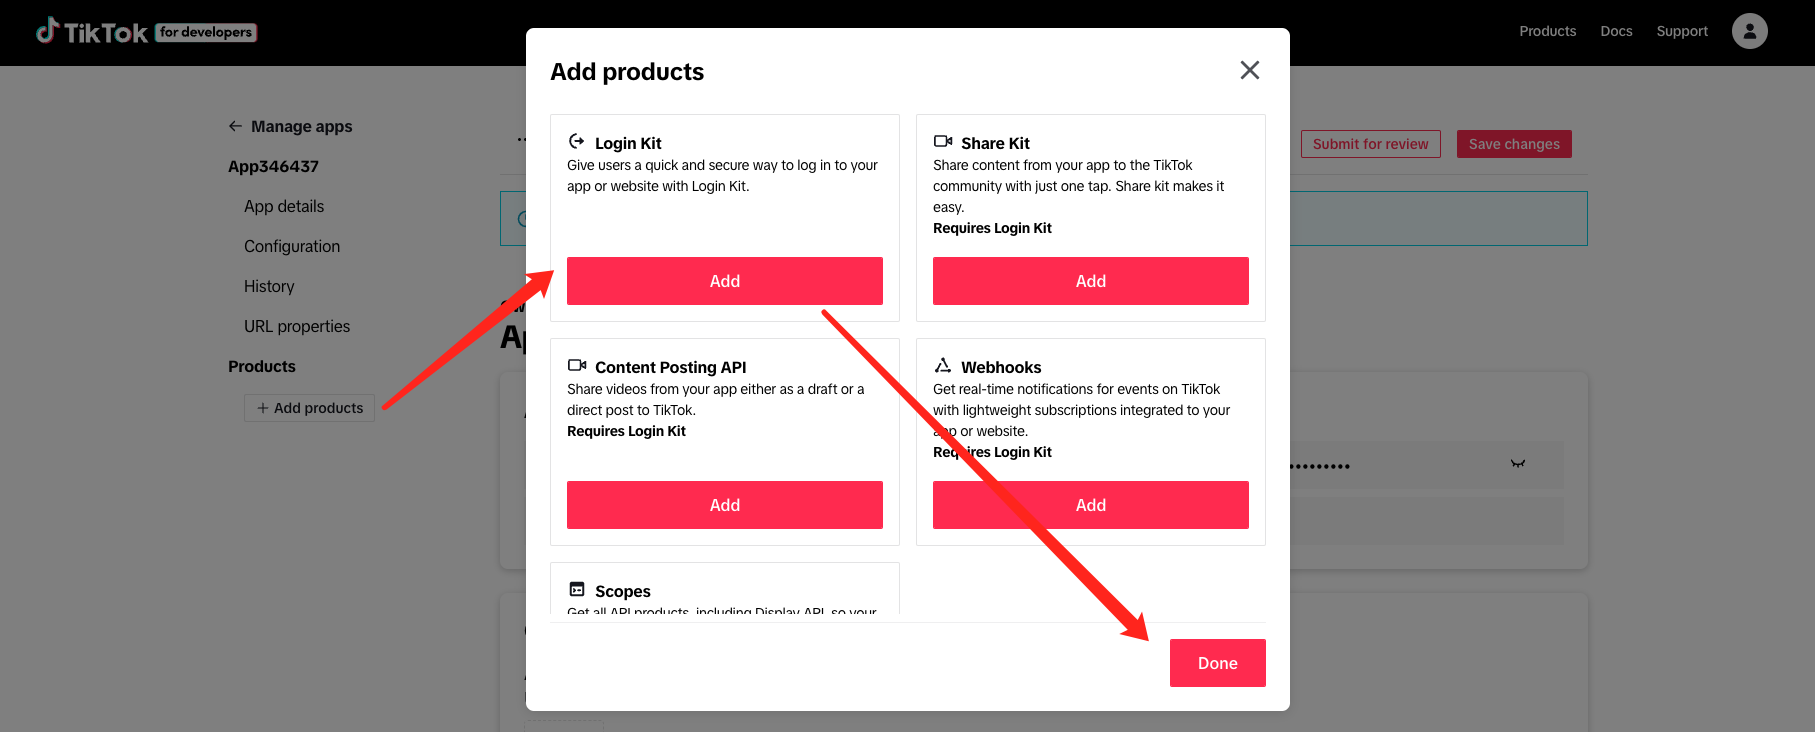Image resolution: width=1815 pixels, height=732 pixels.
Task: Select URL properties in the sidebar
Action: coord(297,326)
